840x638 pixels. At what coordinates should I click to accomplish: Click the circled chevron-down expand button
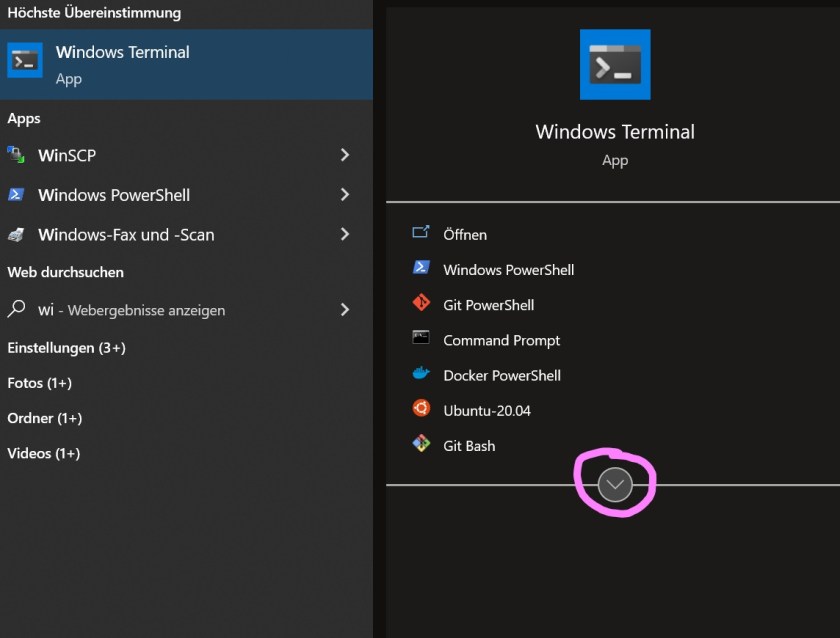pos(615,485)
